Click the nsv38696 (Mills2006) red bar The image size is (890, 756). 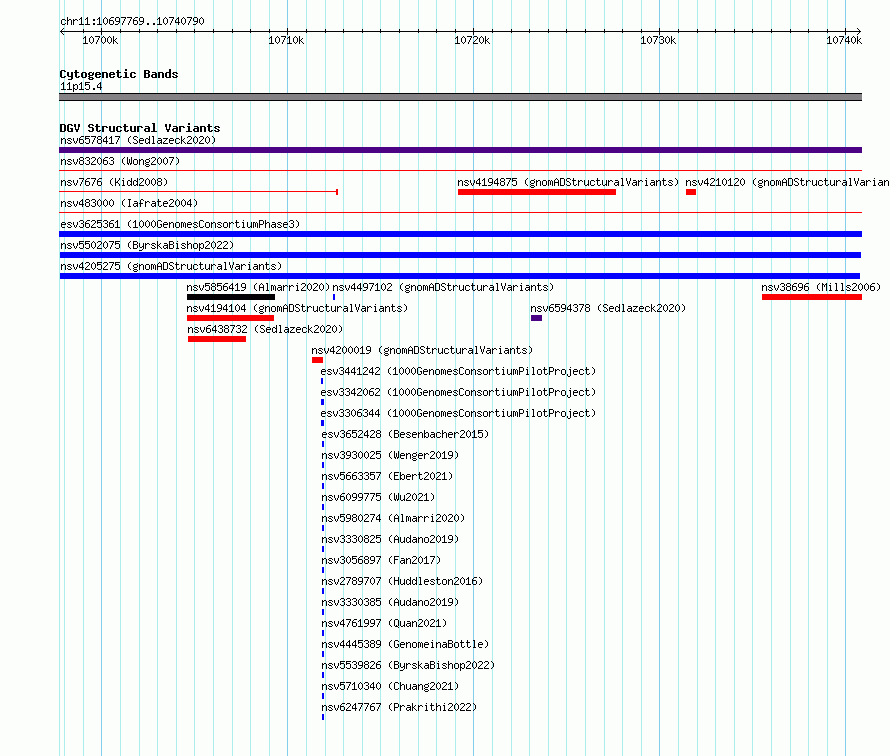point(812,297)
